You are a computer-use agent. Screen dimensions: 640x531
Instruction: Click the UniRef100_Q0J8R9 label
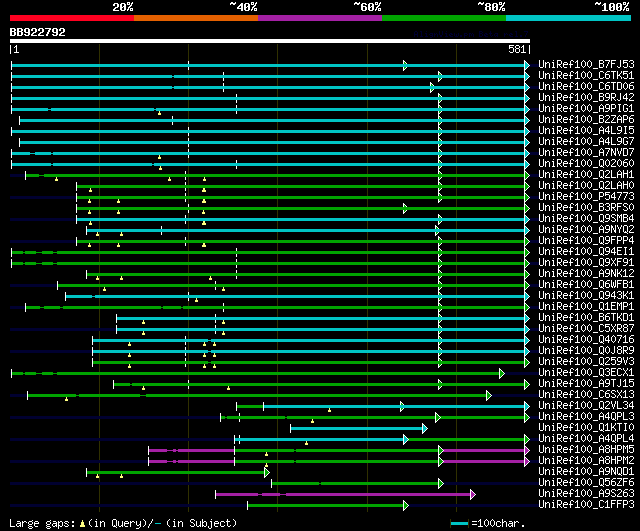tap(586, 351)
